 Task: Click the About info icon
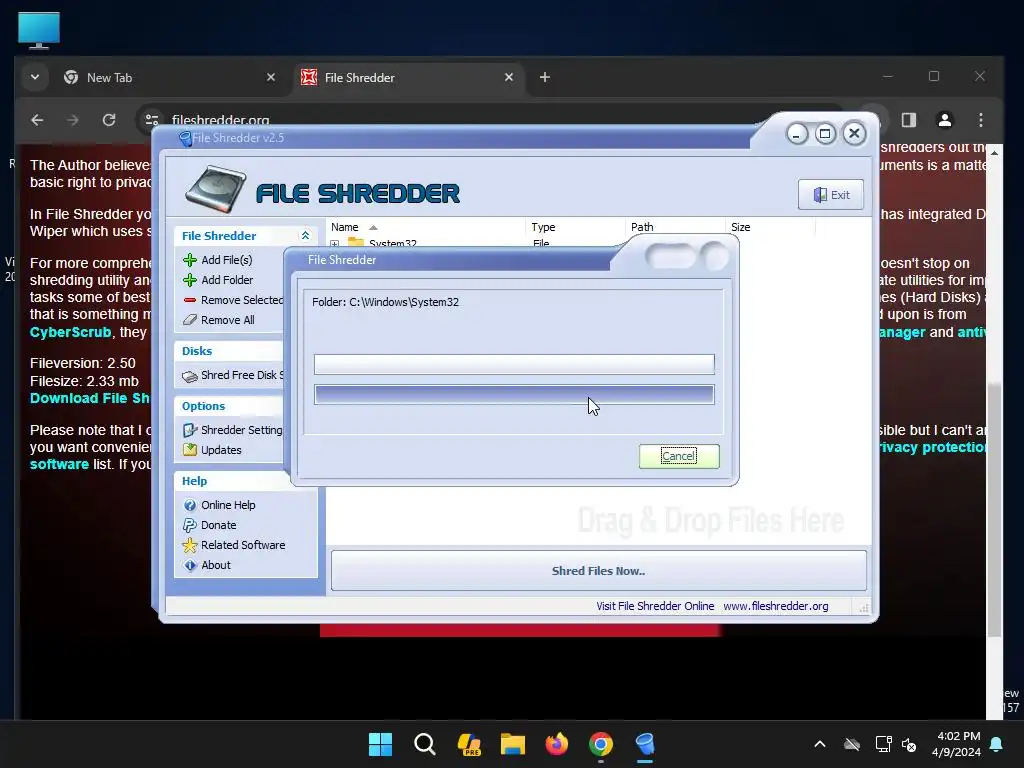(189, 566)
